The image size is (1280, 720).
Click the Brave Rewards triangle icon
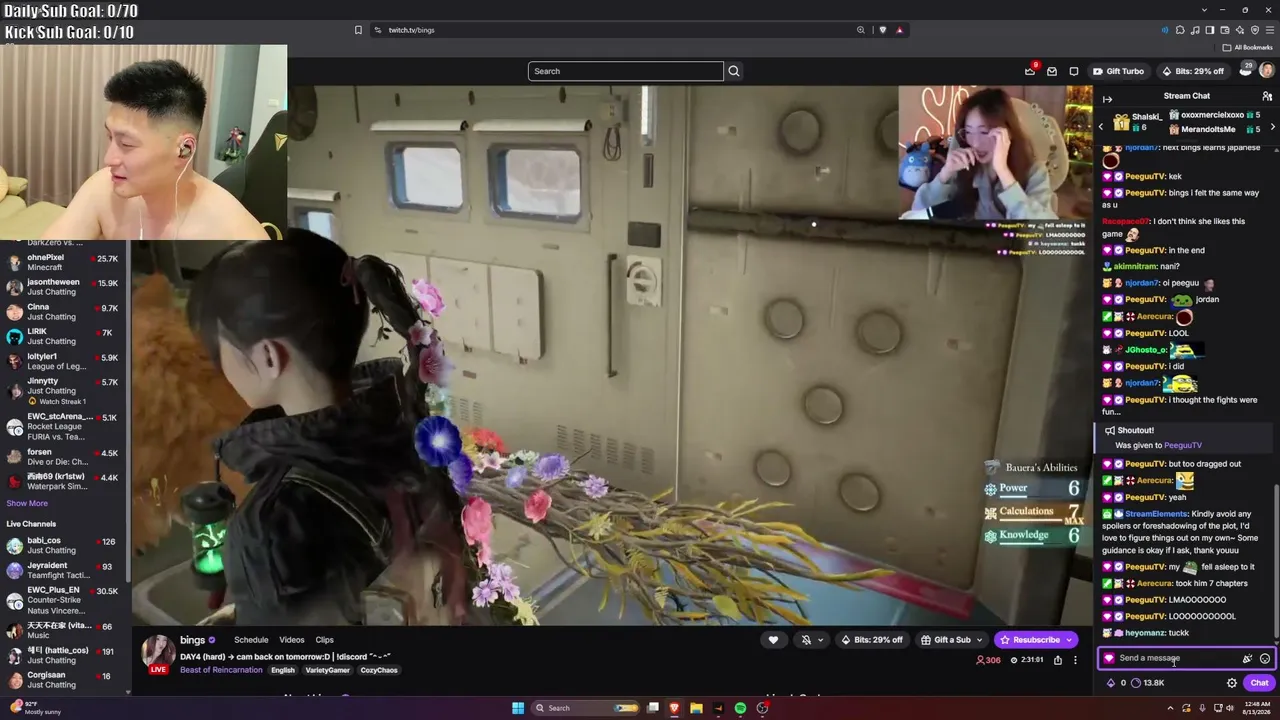click(x=899, y=30)
